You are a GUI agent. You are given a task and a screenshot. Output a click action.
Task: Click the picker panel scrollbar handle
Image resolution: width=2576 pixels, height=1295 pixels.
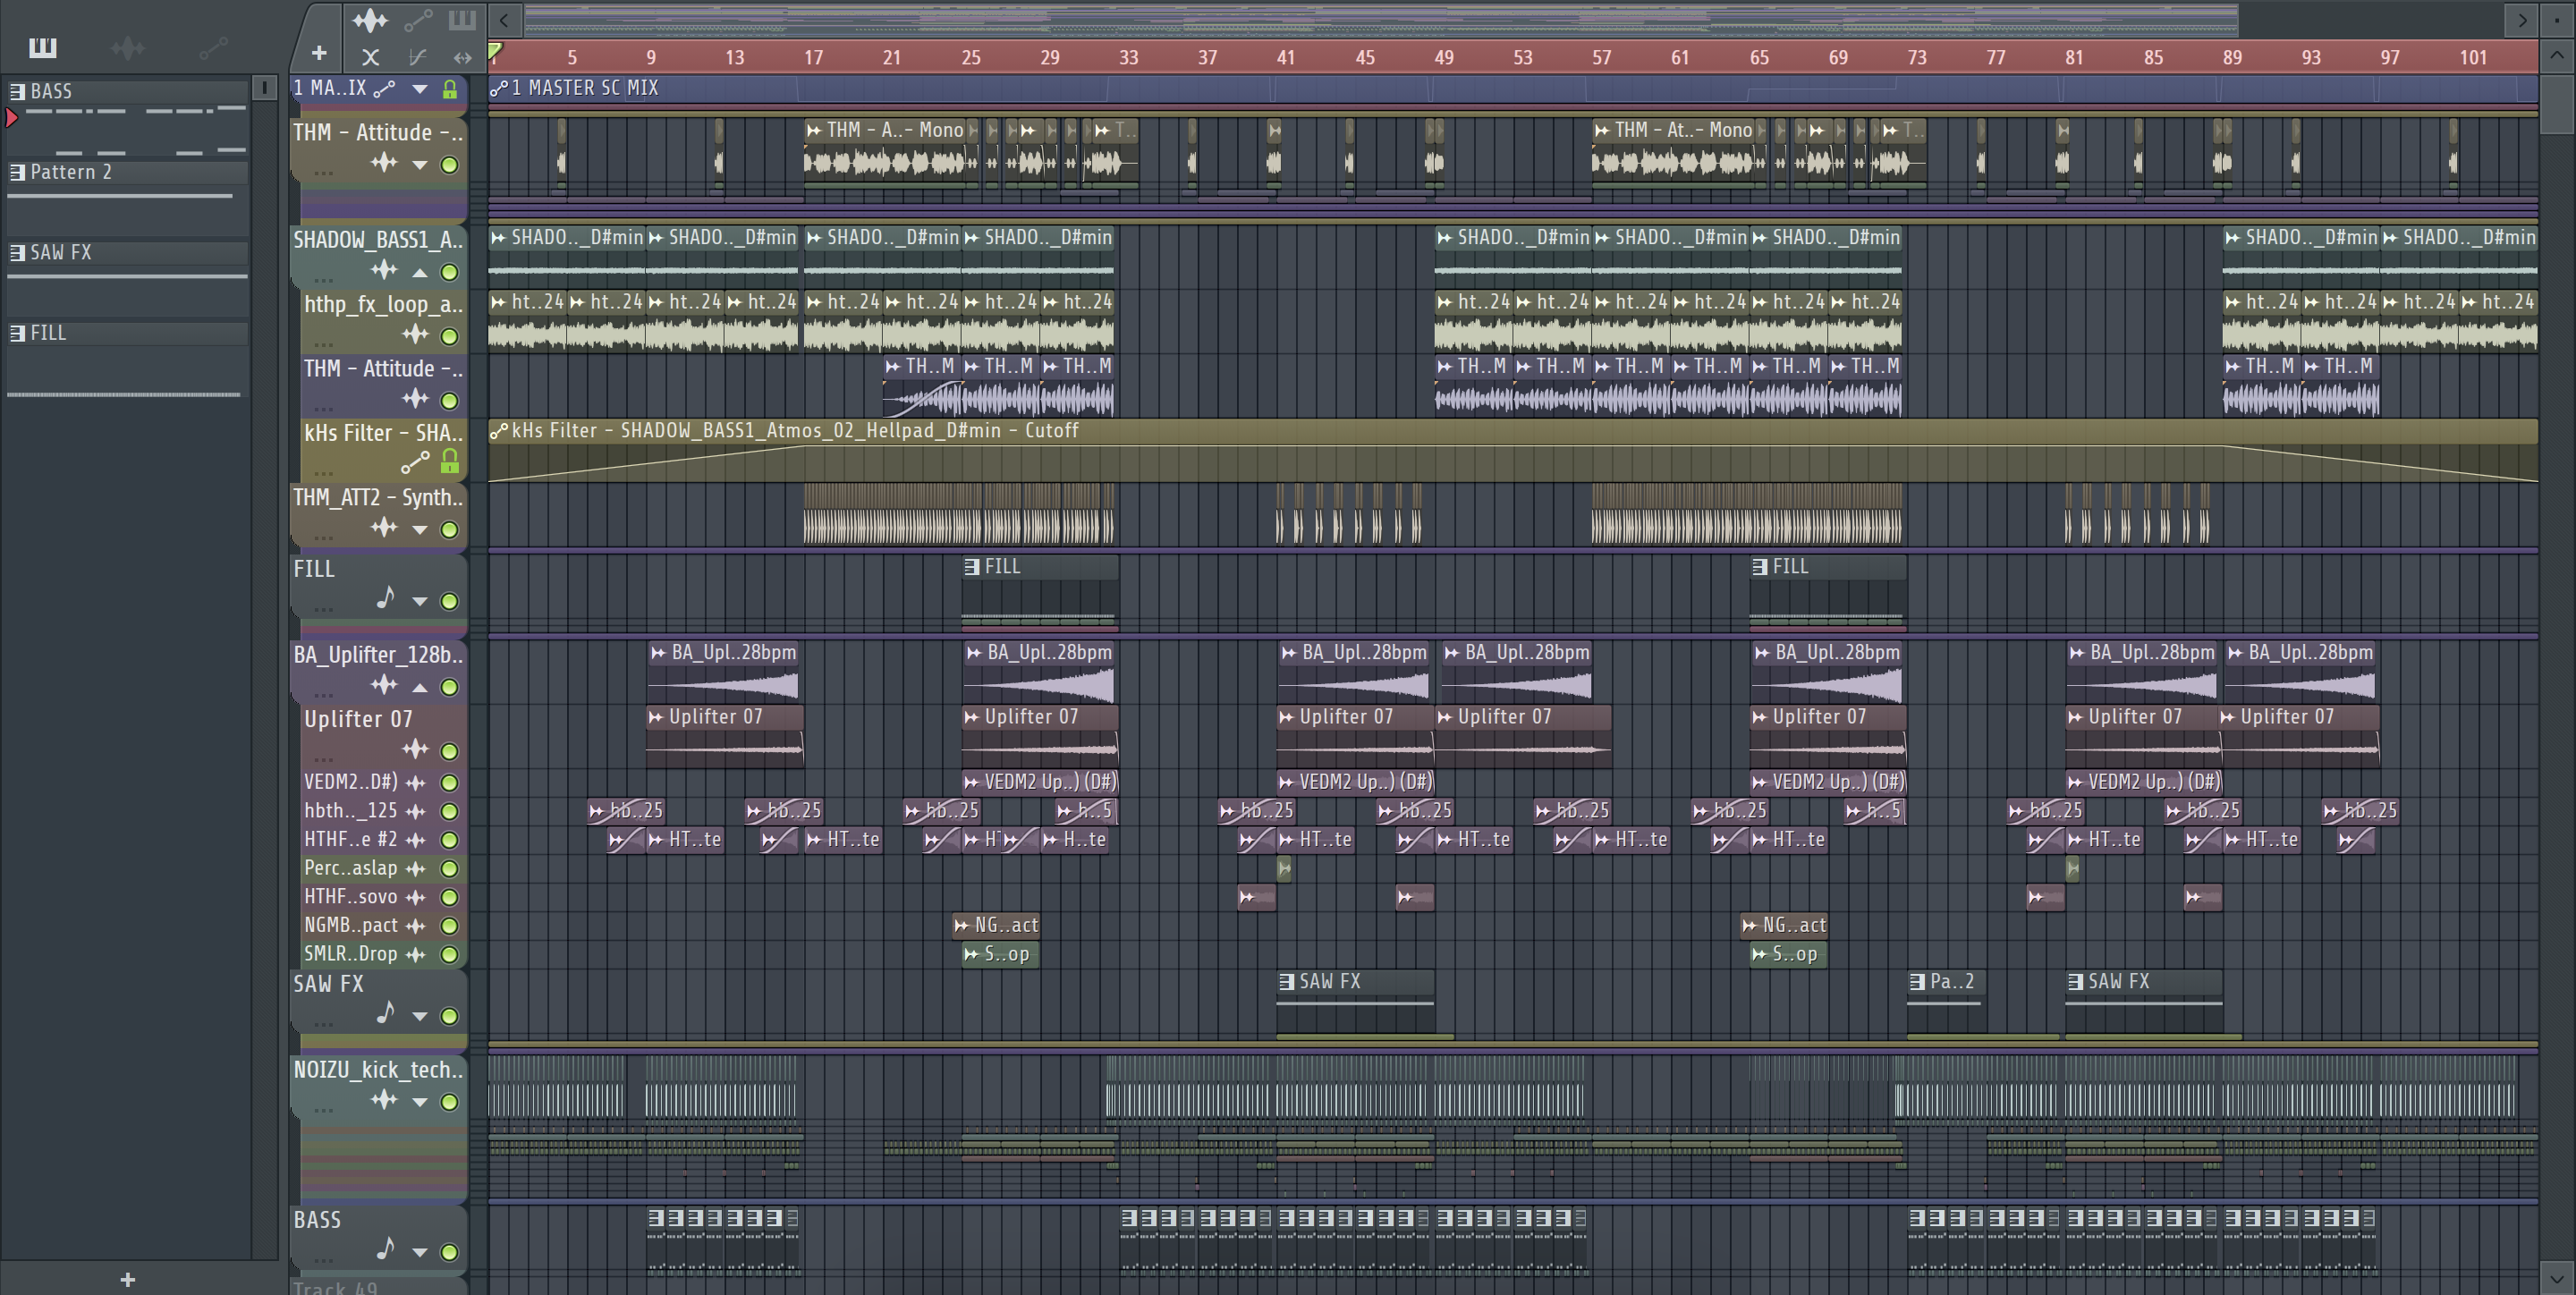pos(264,88)
